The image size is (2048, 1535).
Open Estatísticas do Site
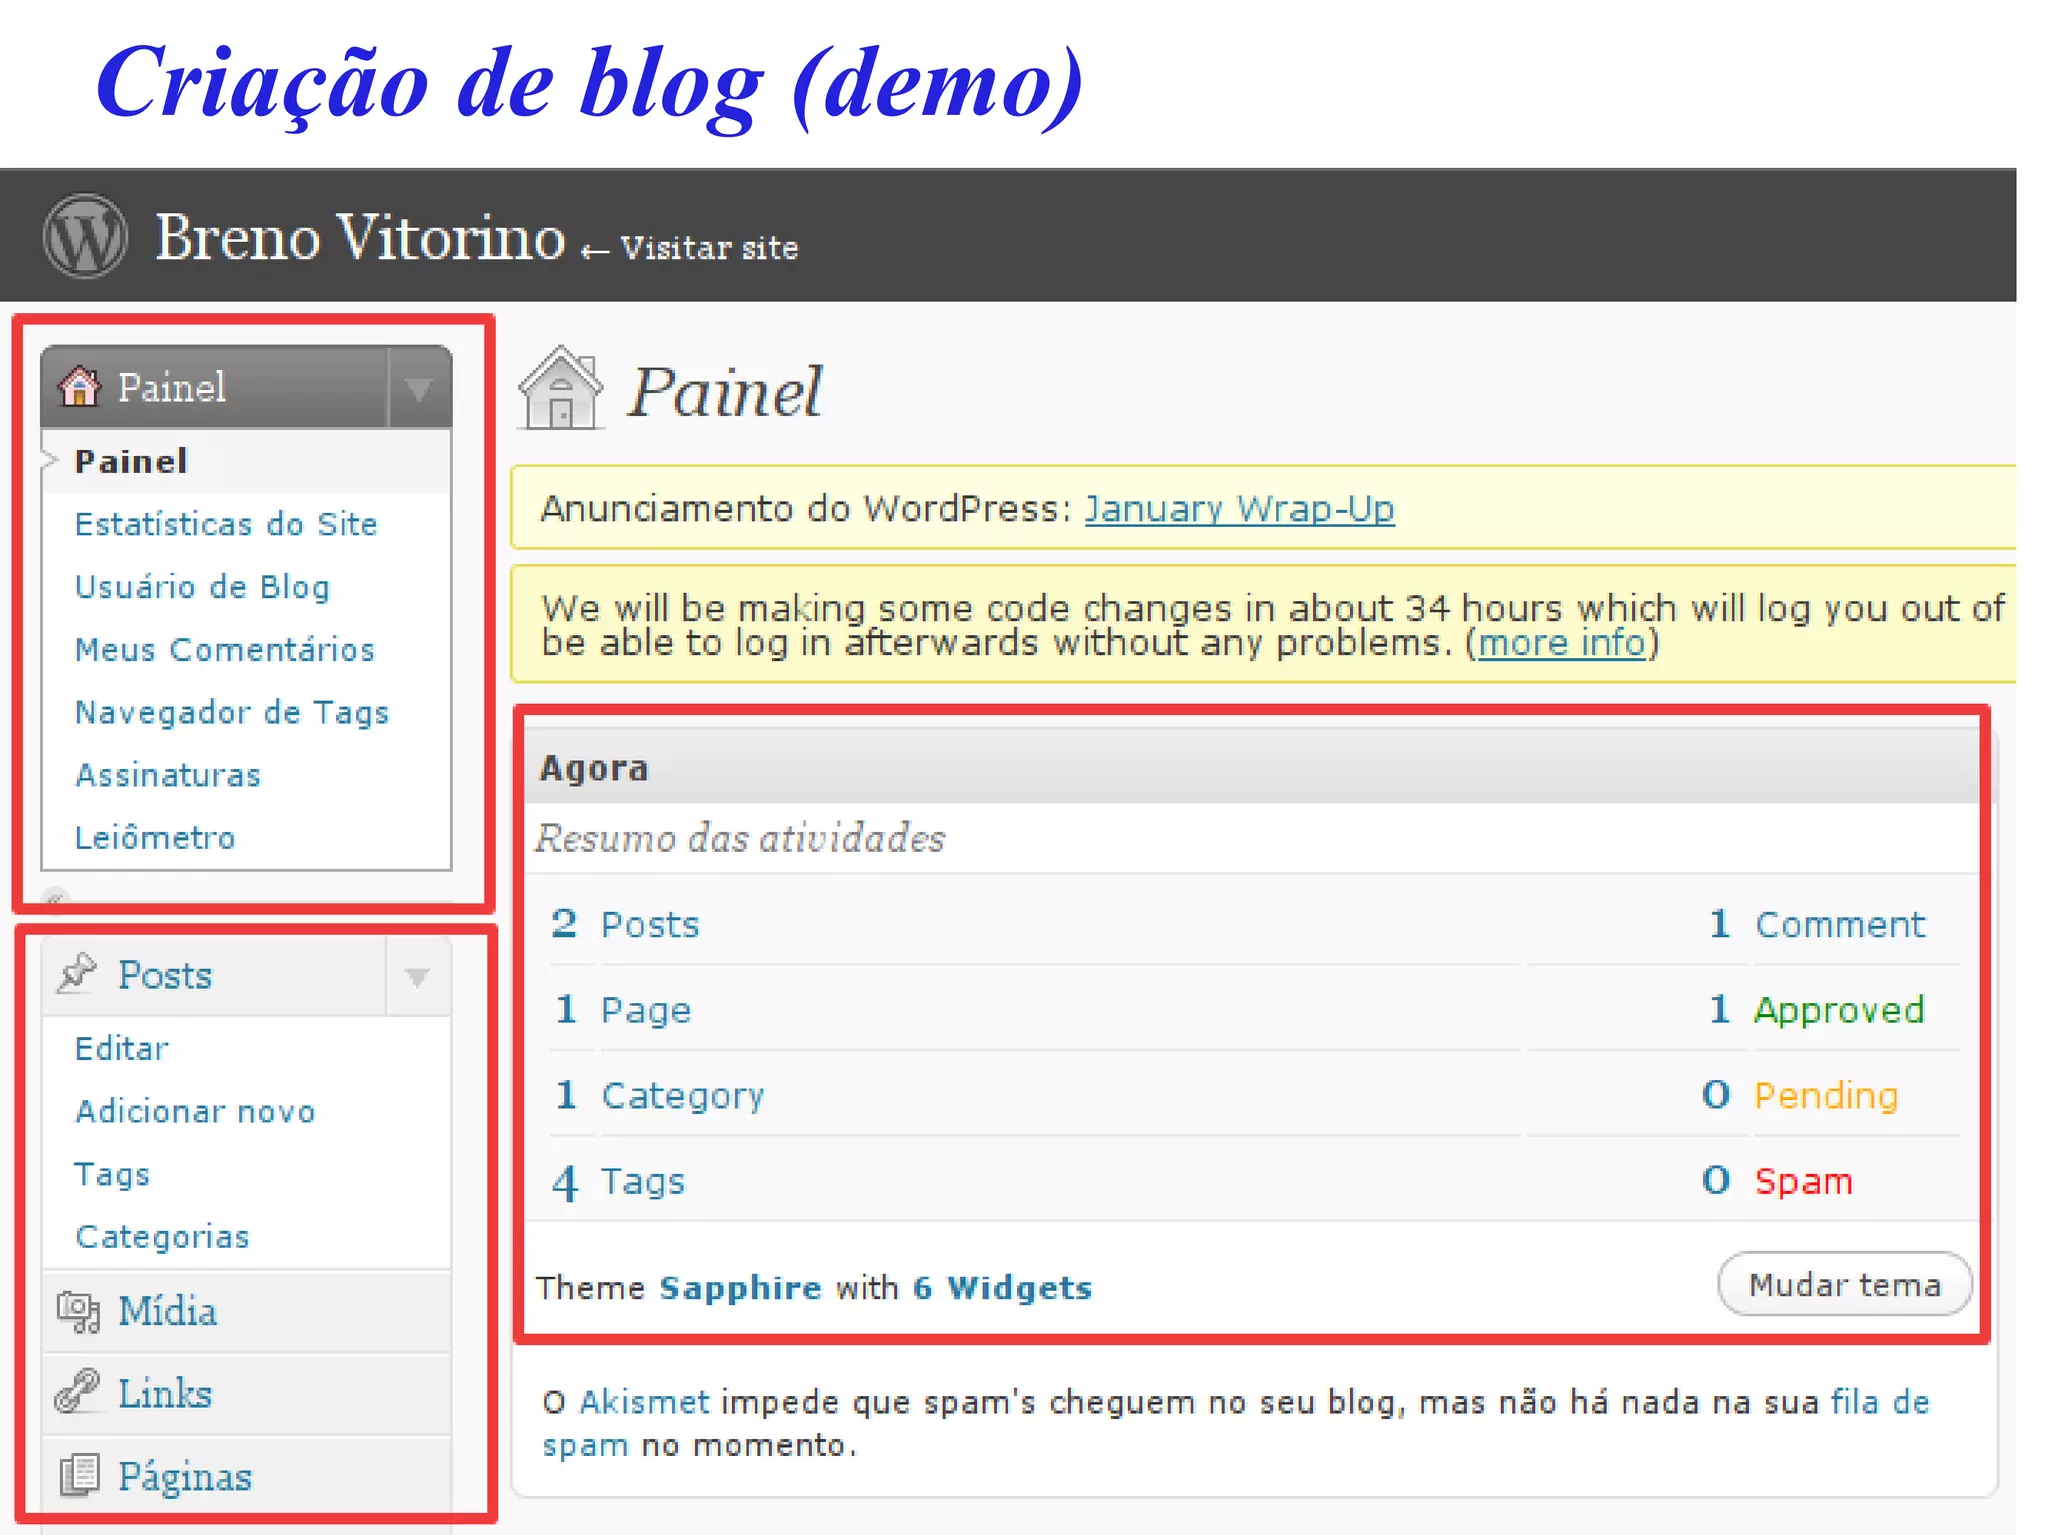pos(226,524)
